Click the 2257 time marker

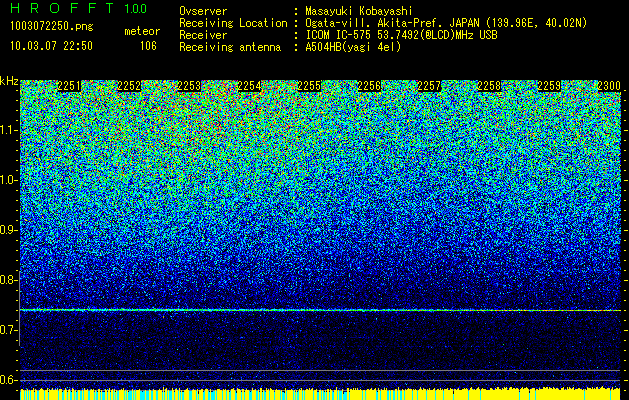pos(429,86)
